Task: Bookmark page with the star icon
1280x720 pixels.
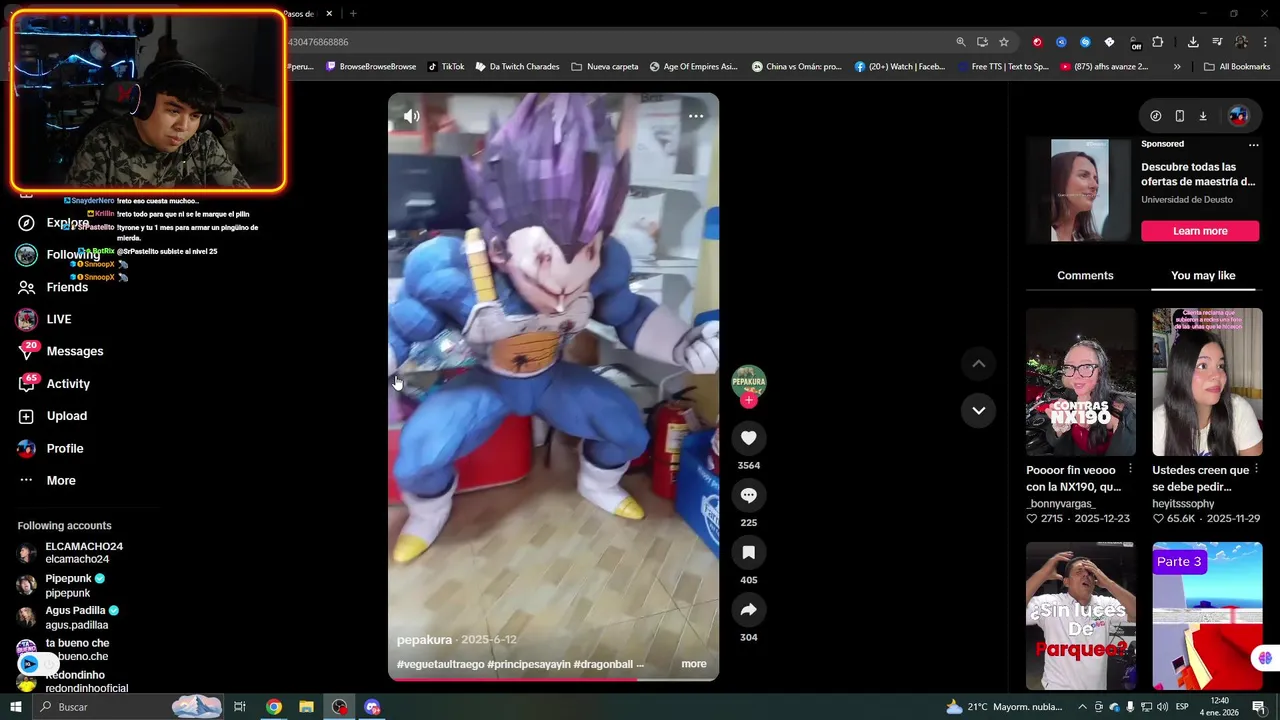Action: [1004, 42]
